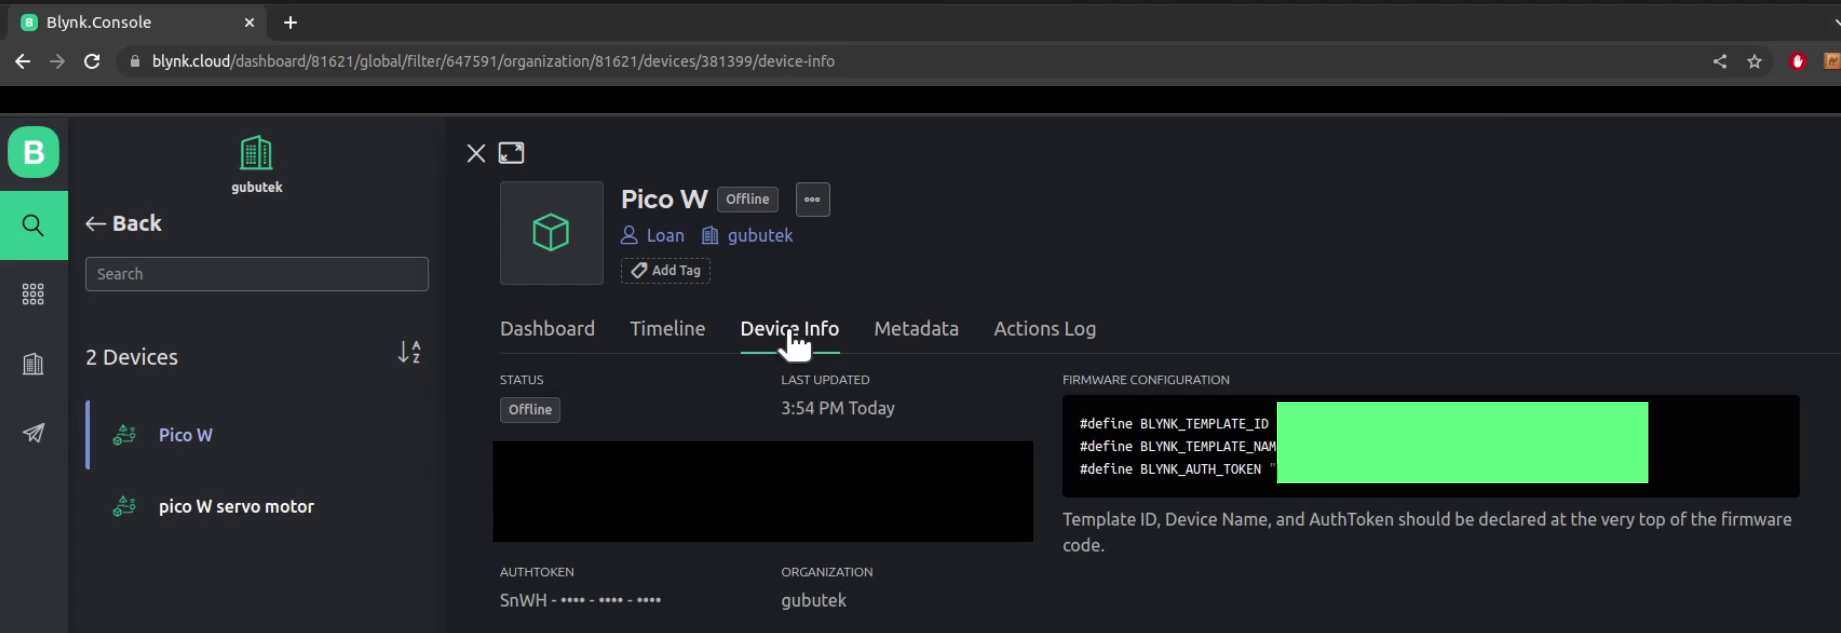1841x633 pixels.
Task: Select the pico W servo motor device
Action: click(258, 507)
